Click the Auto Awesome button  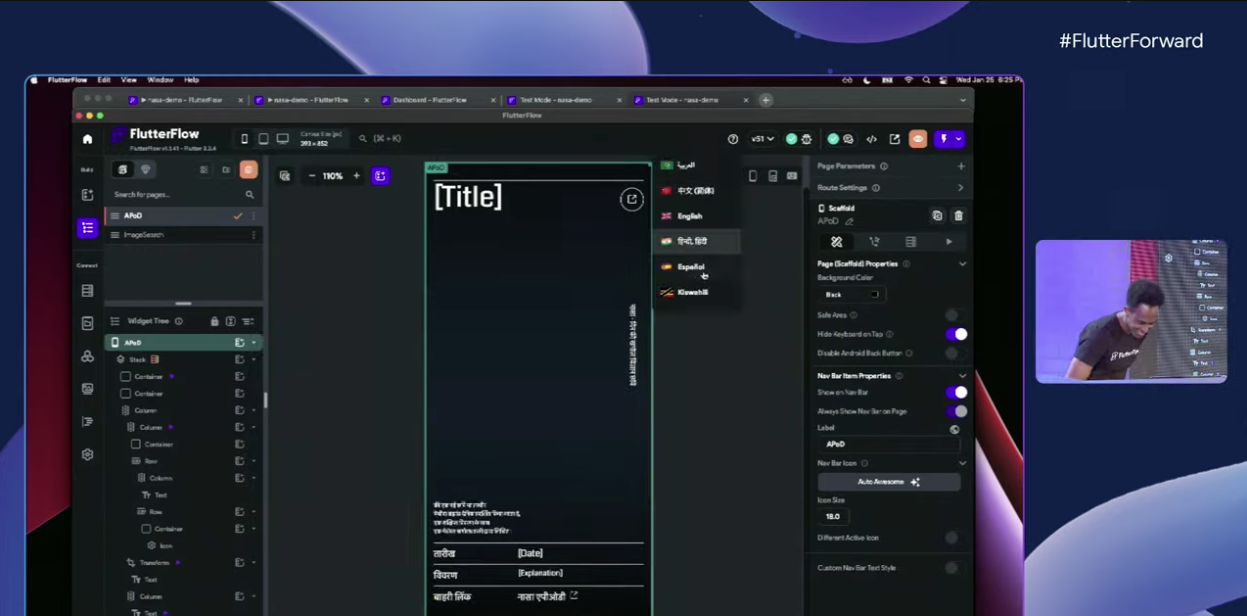889,482
